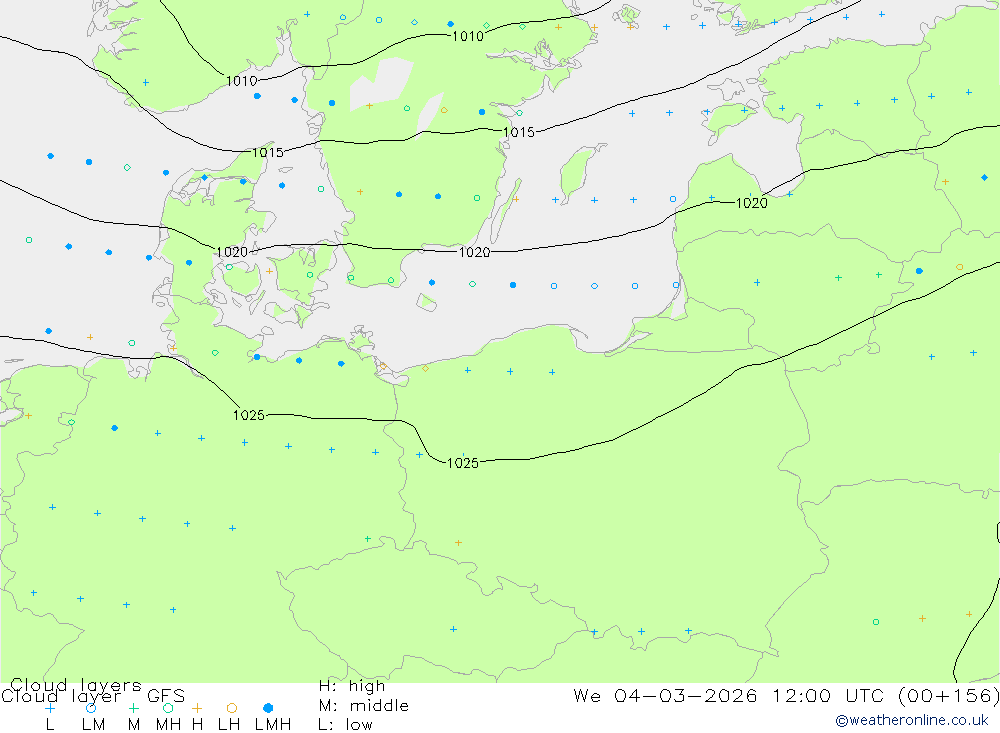Select the 'LH' legend label
The width and height of the screenshot is (1000, 733).
[x=229, y=725]
